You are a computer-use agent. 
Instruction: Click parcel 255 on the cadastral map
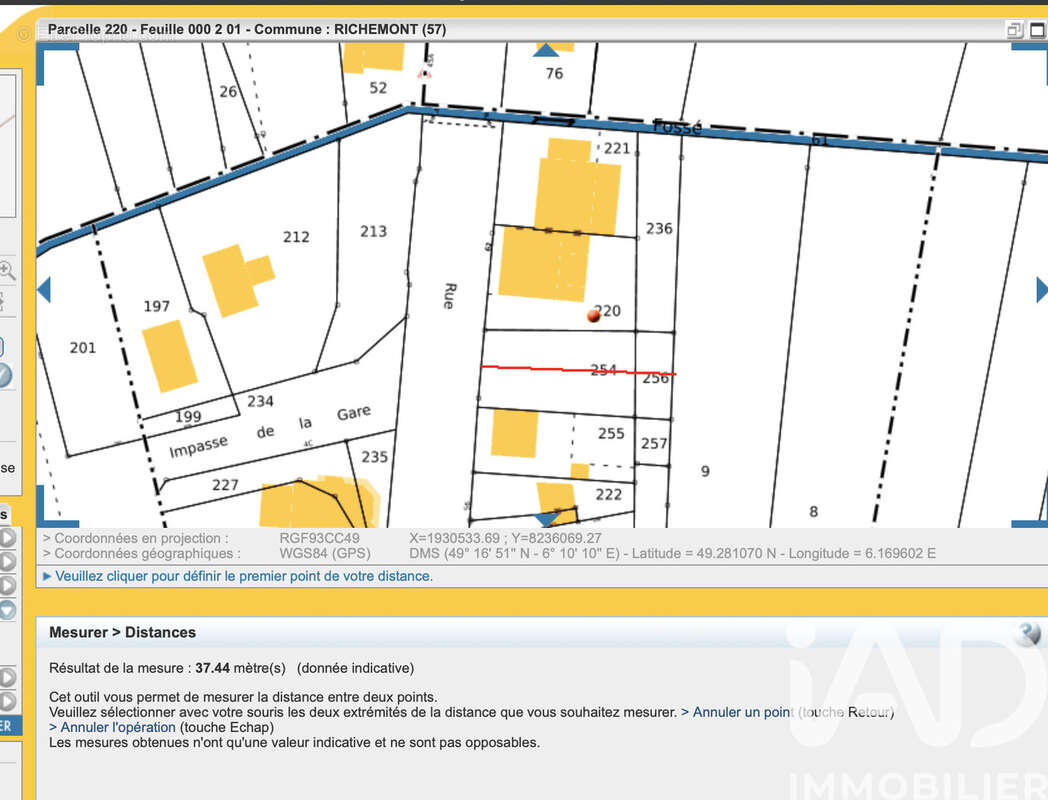pos(611,433)
